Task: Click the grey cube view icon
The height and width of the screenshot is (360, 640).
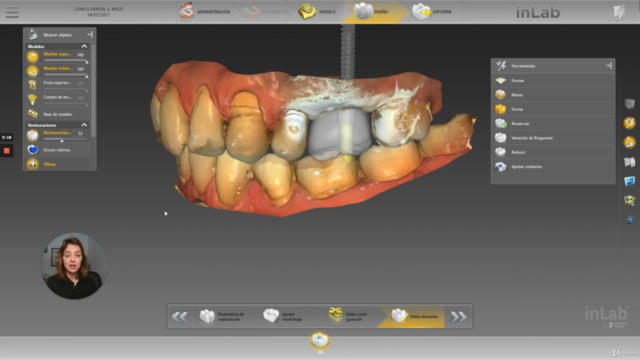Action: coord(629,104)
